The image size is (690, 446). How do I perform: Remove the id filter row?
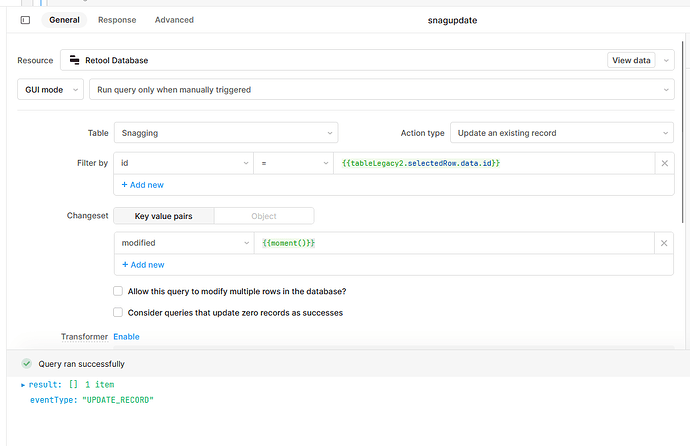coord(664,163)
